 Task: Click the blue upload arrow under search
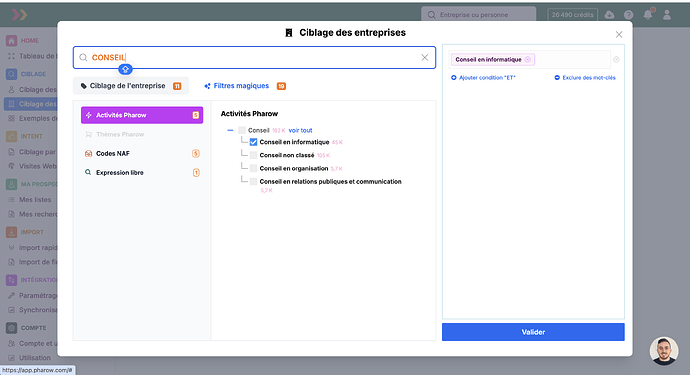pyautogui.click(x=125, y=69)
